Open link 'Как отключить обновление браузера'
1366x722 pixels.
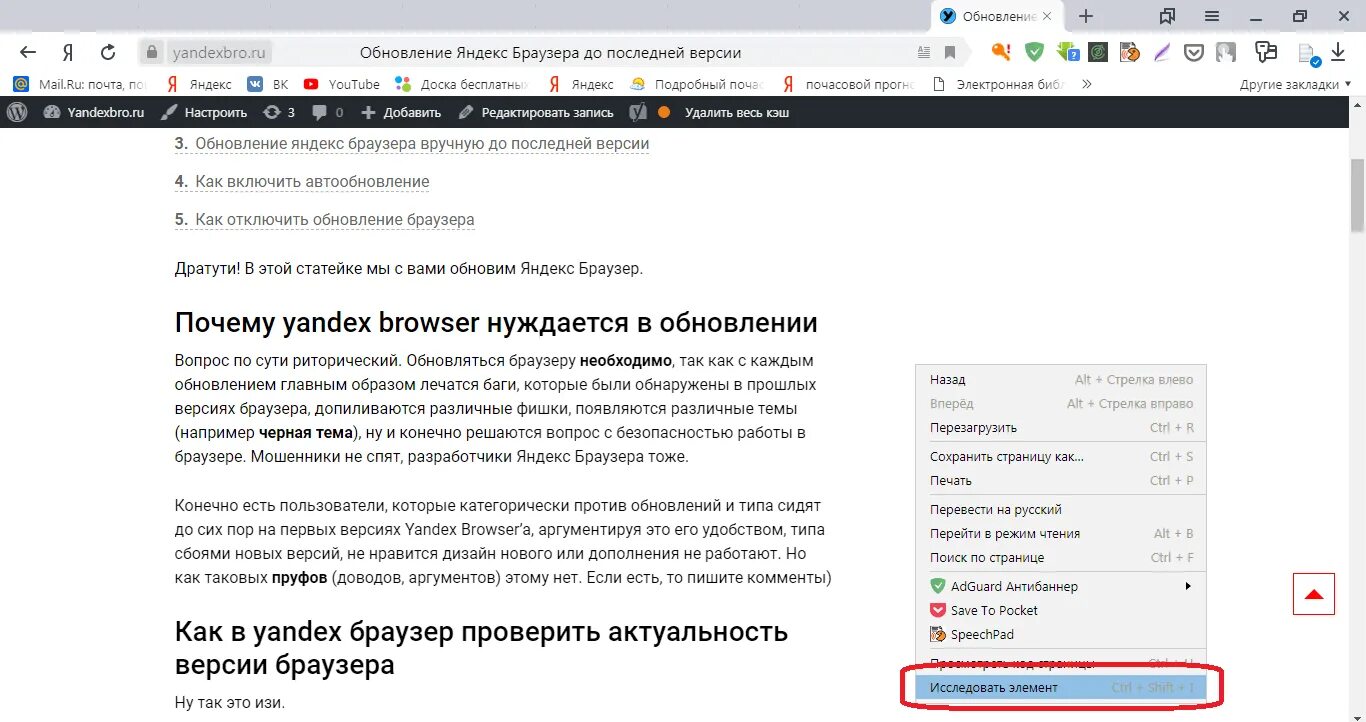(335, 220)
